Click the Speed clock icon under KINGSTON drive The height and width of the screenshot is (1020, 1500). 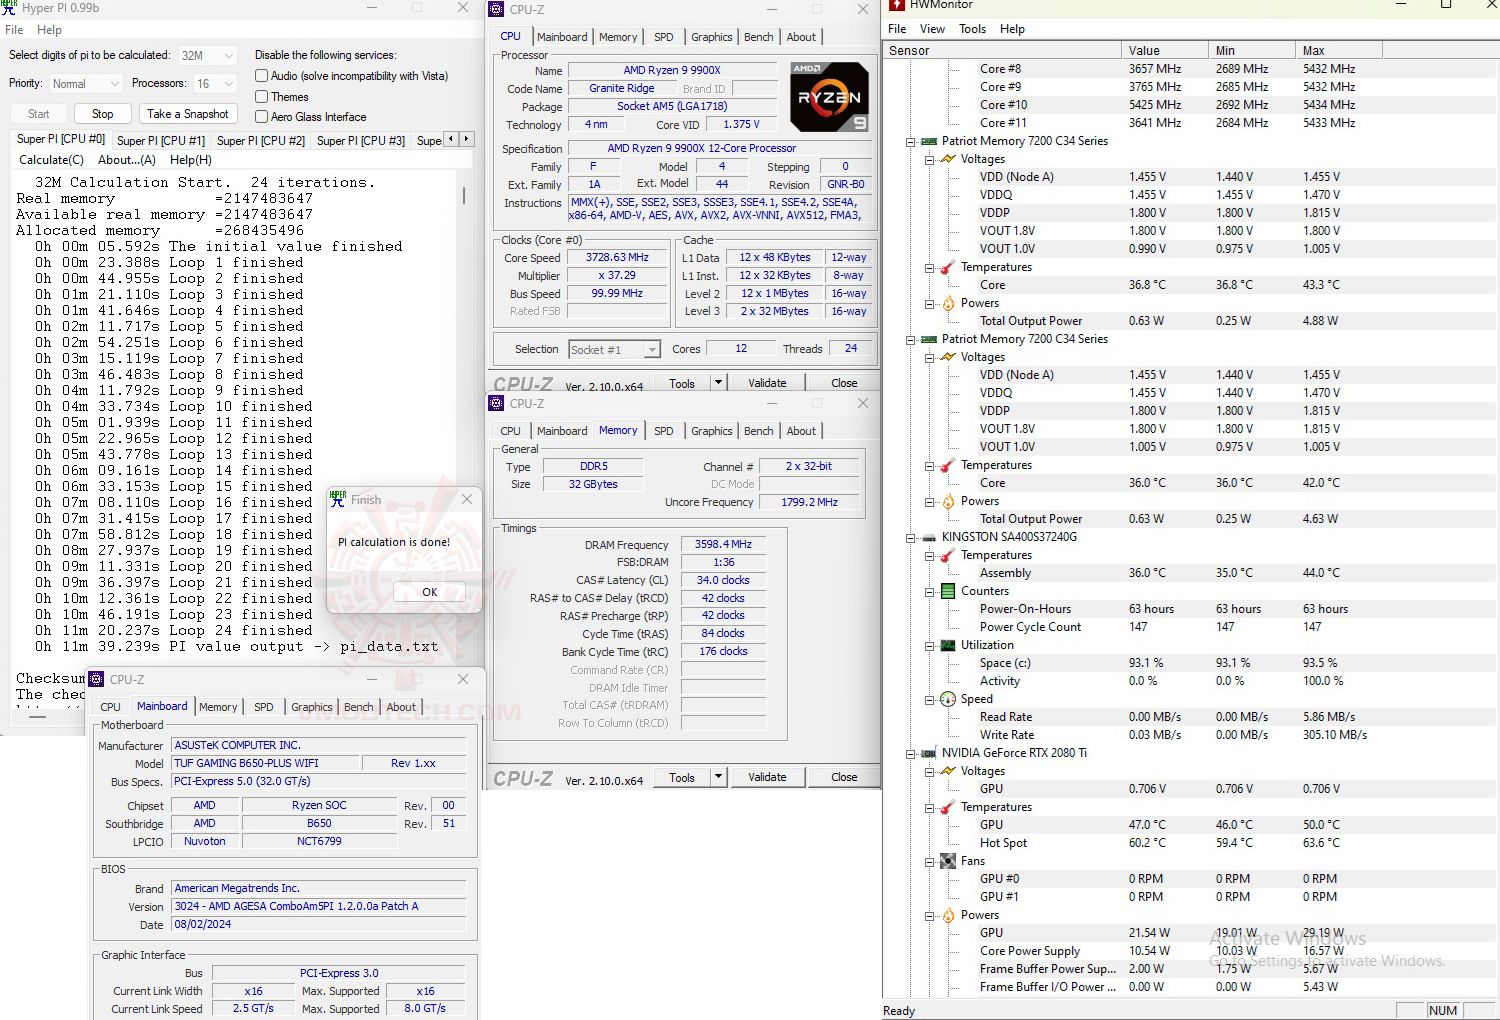pyautogui.click(x=948, y=699)
